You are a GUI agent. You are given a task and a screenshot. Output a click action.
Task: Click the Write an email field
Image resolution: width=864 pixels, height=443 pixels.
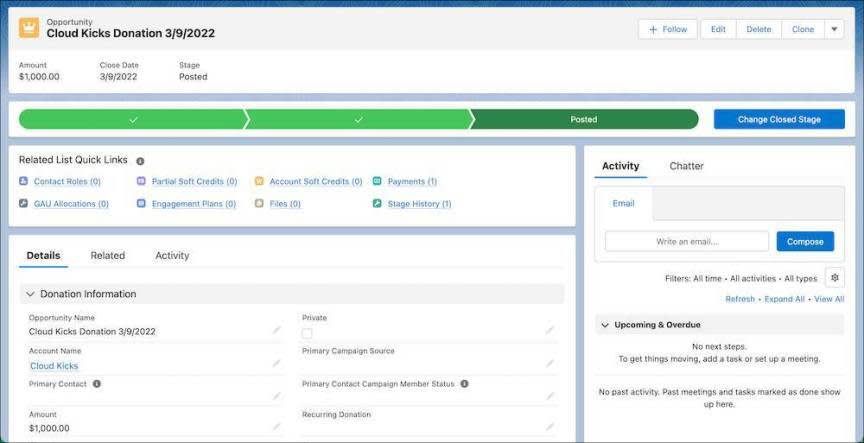pyautogui.click(x=687, y=241)
